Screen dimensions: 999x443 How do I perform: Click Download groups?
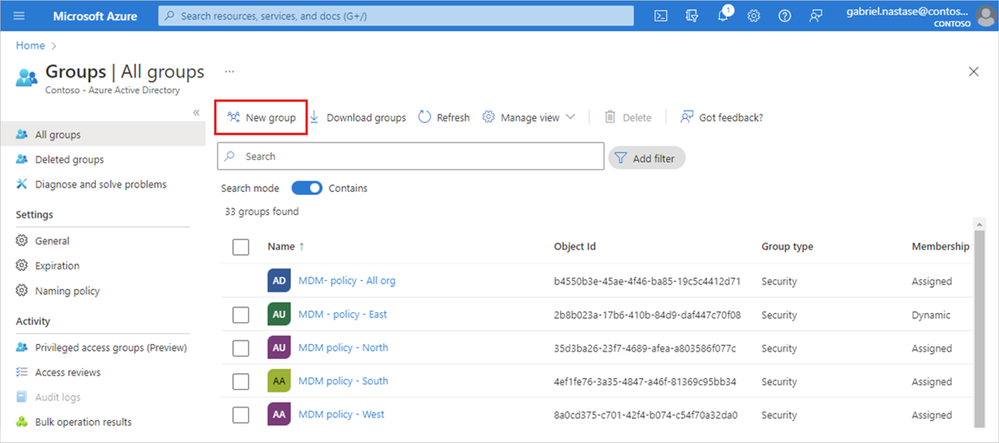coord(357,117)
